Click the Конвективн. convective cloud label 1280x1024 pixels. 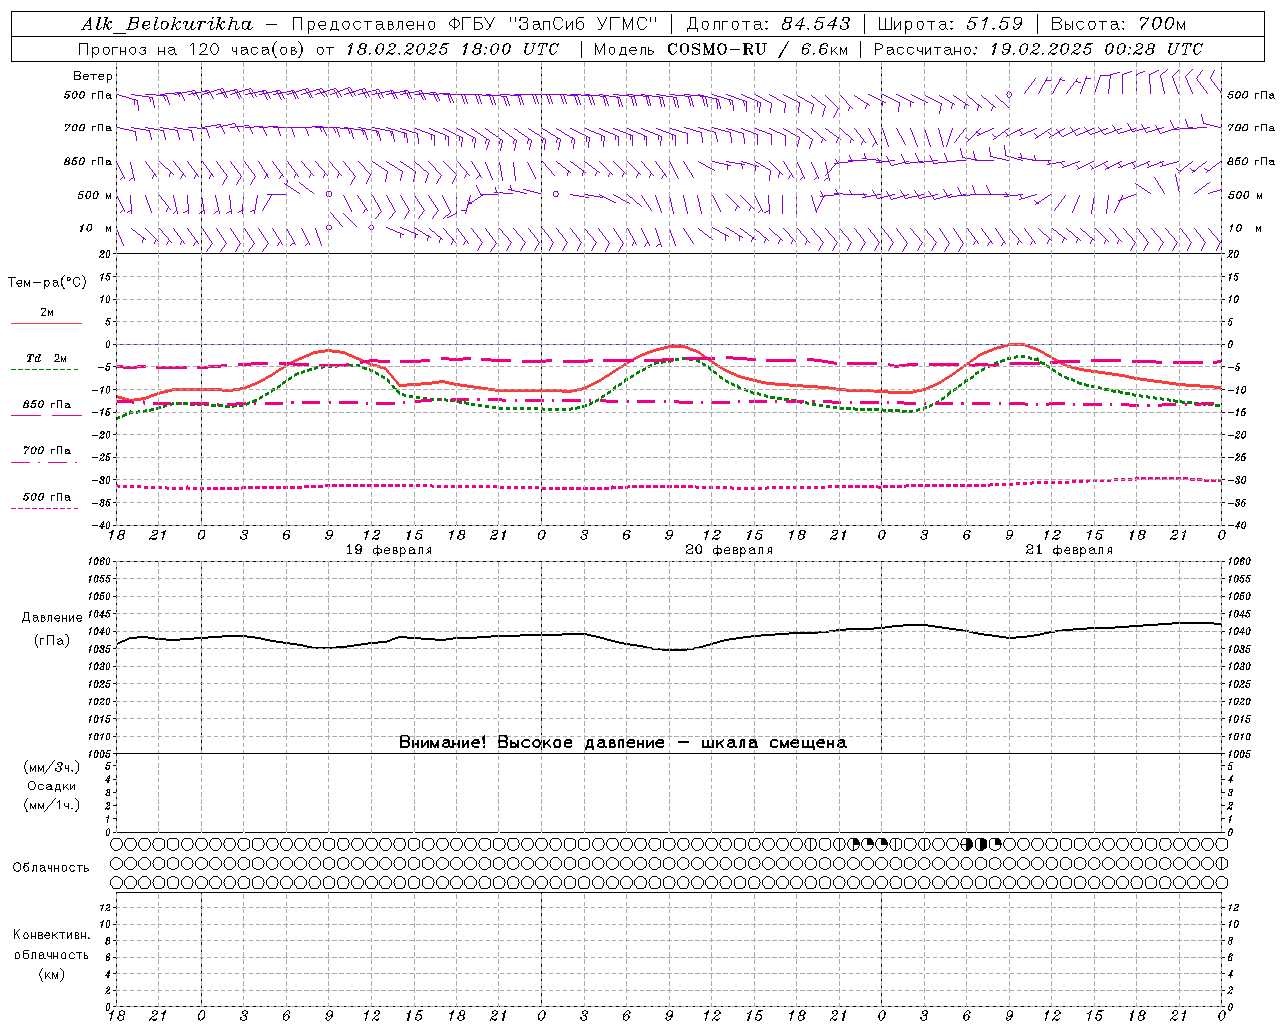pyautogui.click(x=51, y=935)
